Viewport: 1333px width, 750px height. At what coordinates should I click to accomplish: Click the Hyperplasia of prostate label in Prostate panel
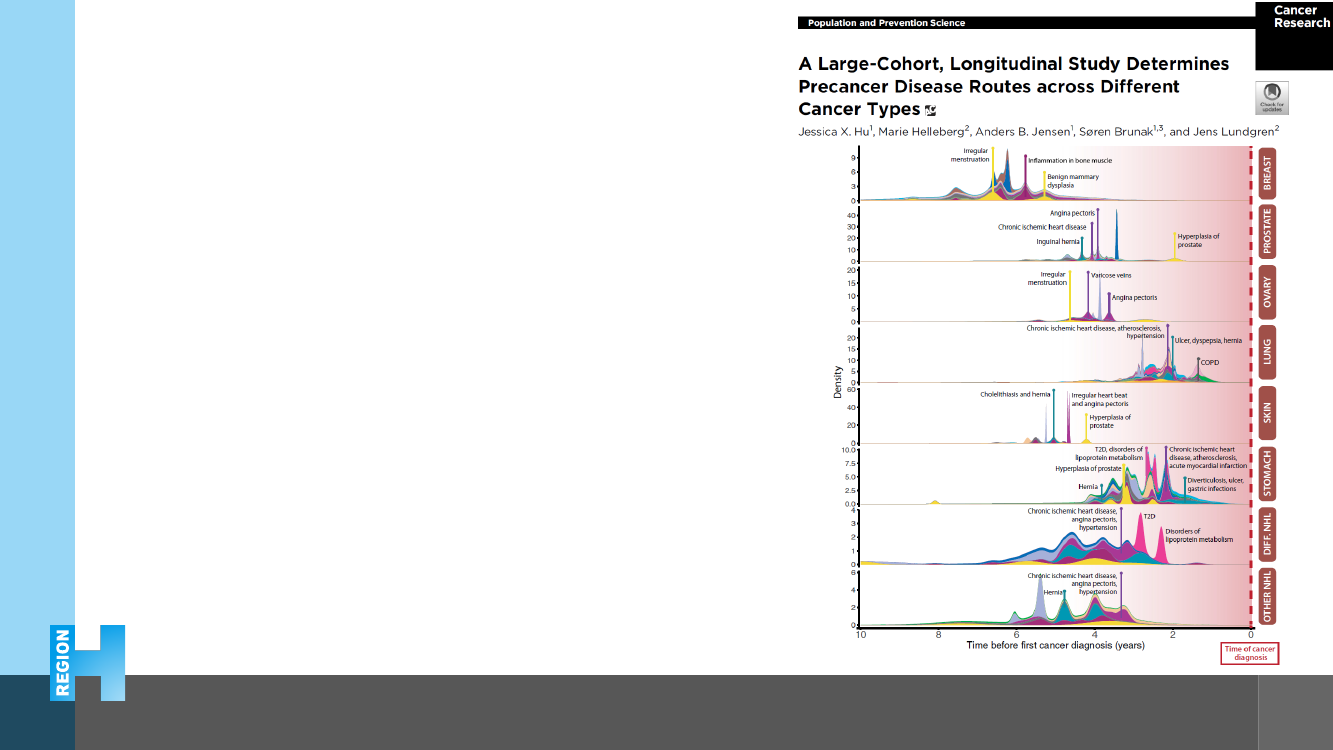click(1198, 240)
